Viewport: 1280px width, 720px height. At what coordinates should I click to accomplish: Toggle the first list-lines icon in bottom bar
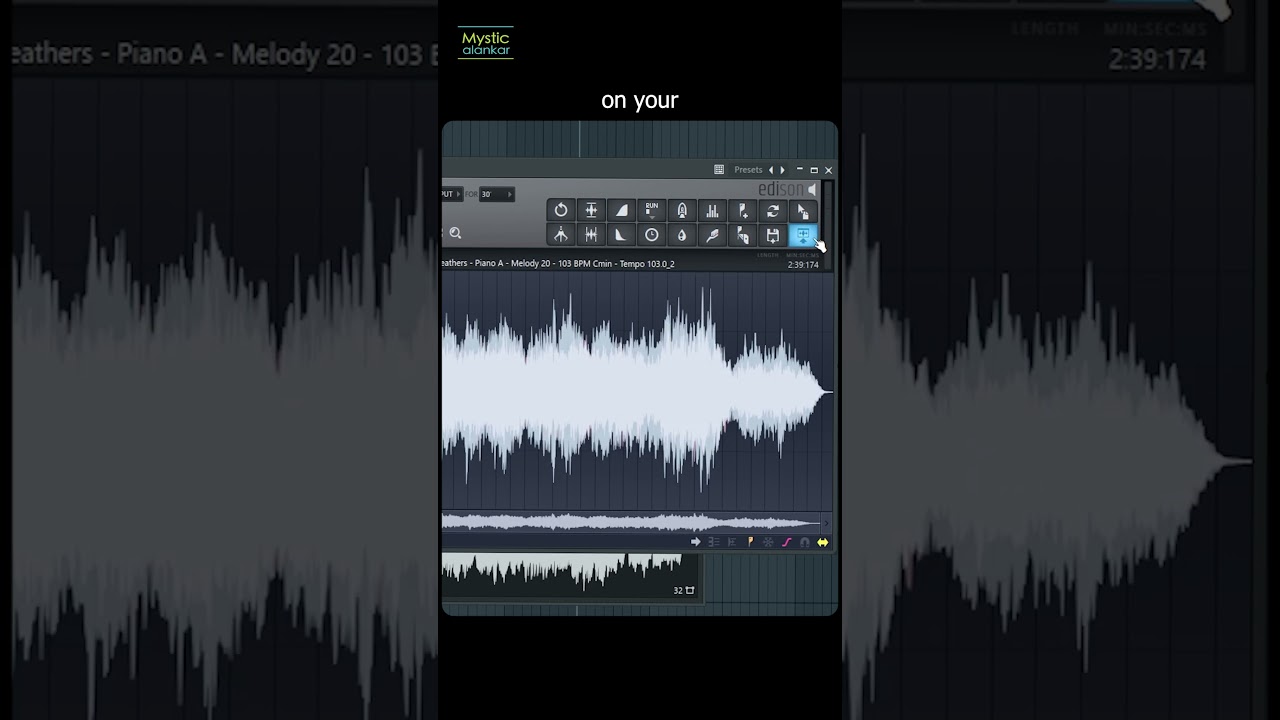click(714, 542)
